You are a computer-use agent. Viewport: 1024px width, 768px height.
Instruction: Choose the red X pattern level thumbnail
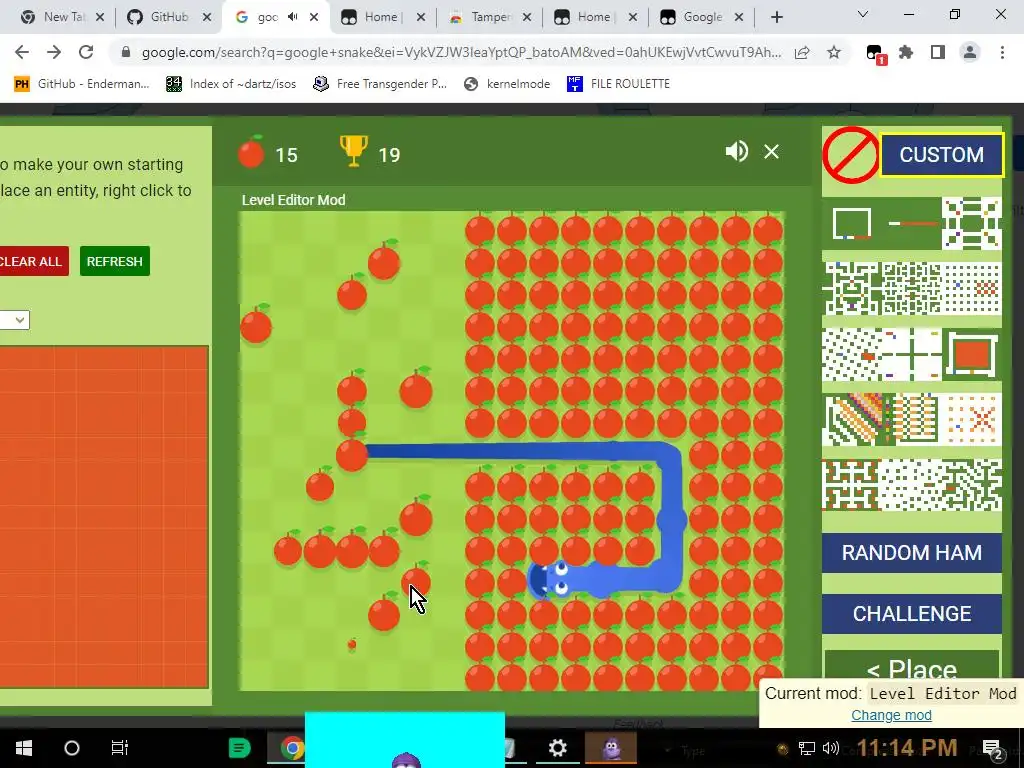(972, 419)
